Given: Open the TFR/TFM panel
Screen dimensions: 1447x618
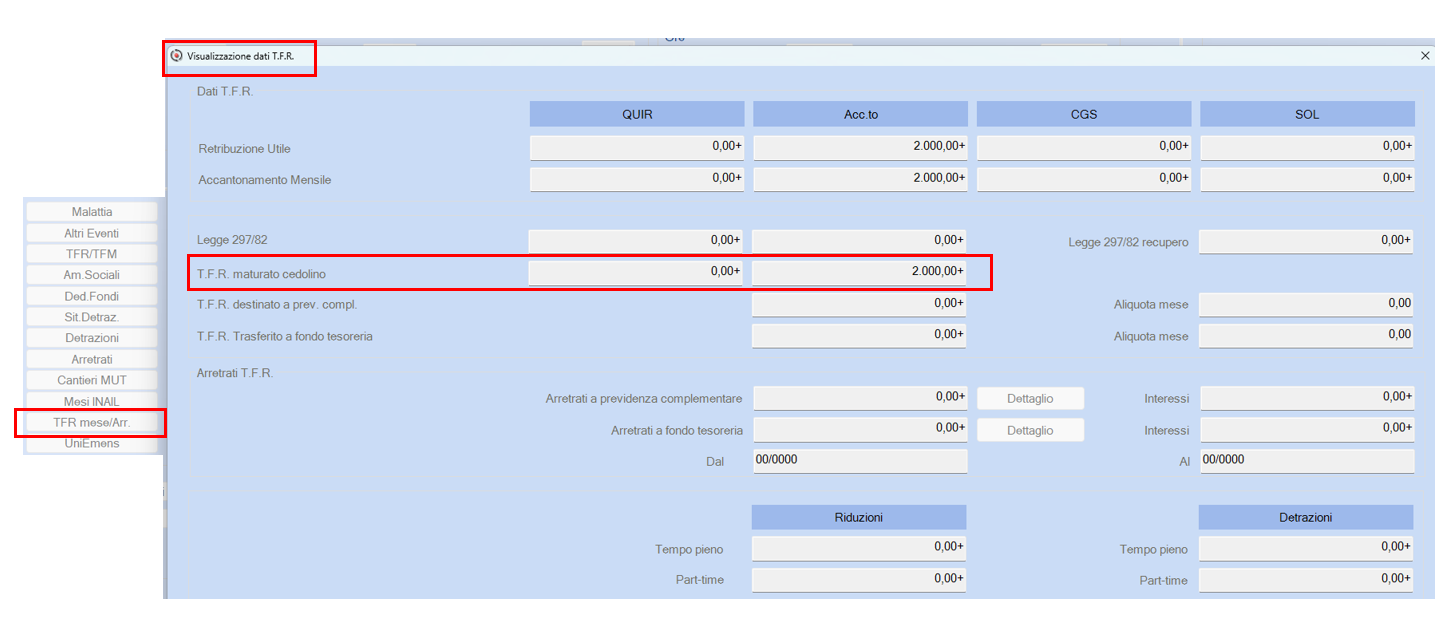Looking at the screenshot, I should tap(92, 254).
